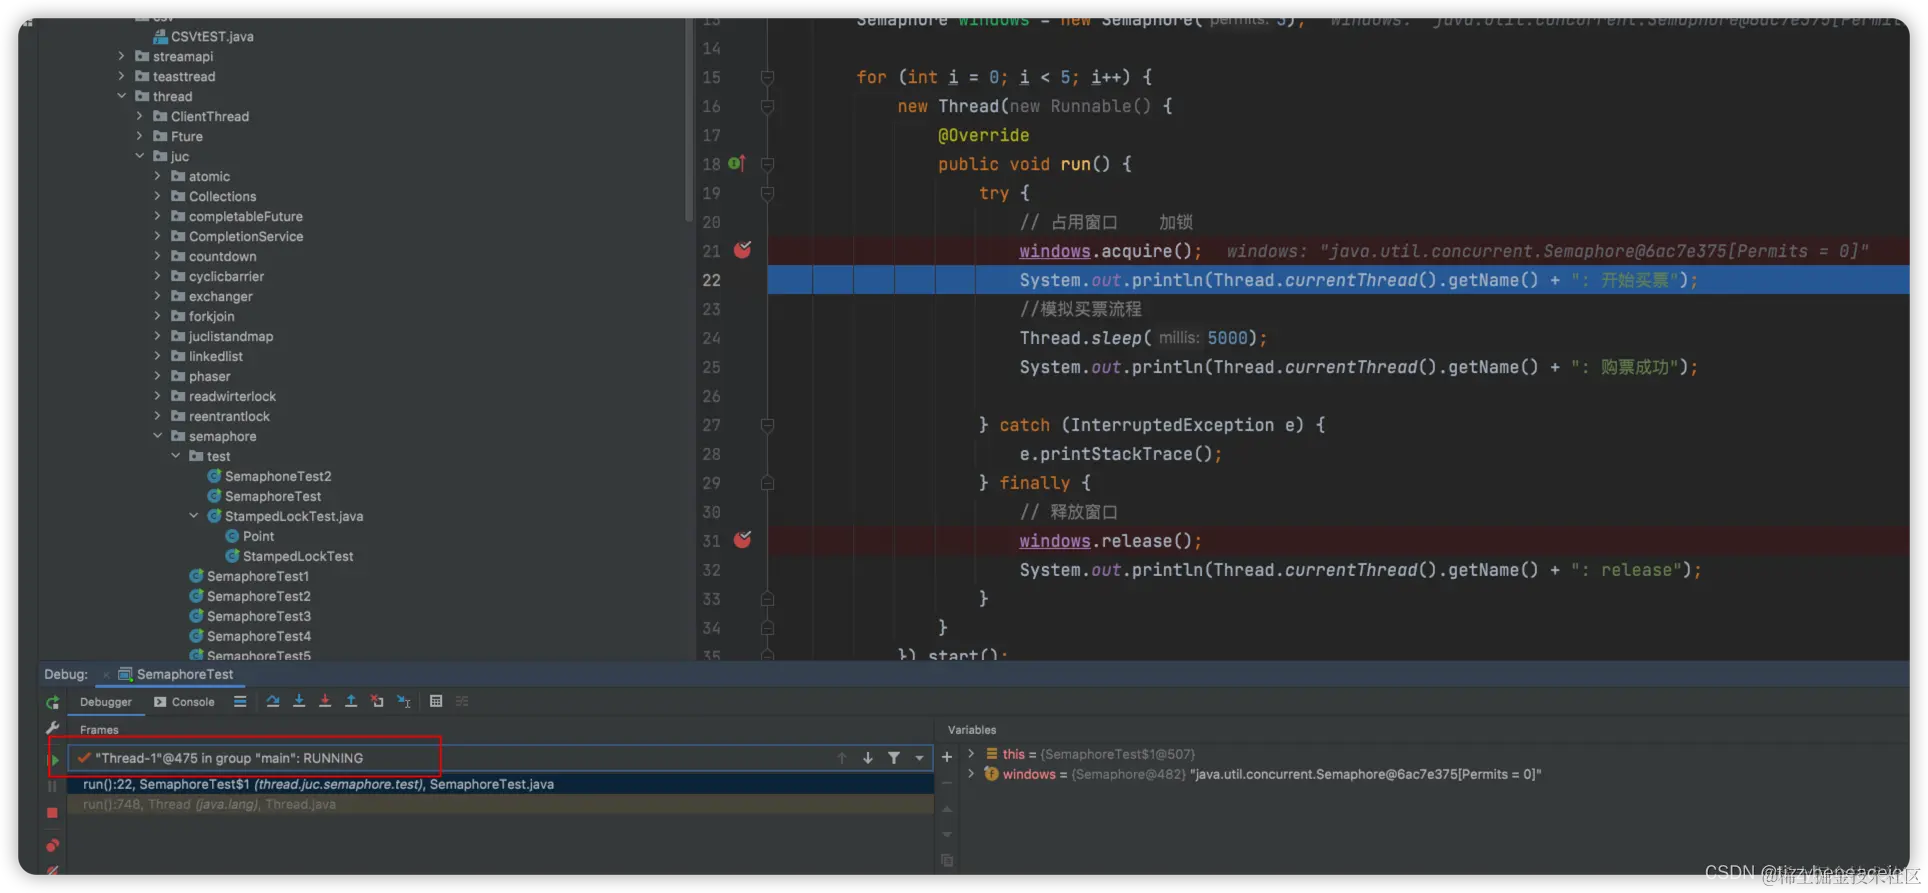The height and width of the screenshot is (893, 1928).
Task: Click the Trace Current Stream Chain icon
Action: (x=462, y=702)
